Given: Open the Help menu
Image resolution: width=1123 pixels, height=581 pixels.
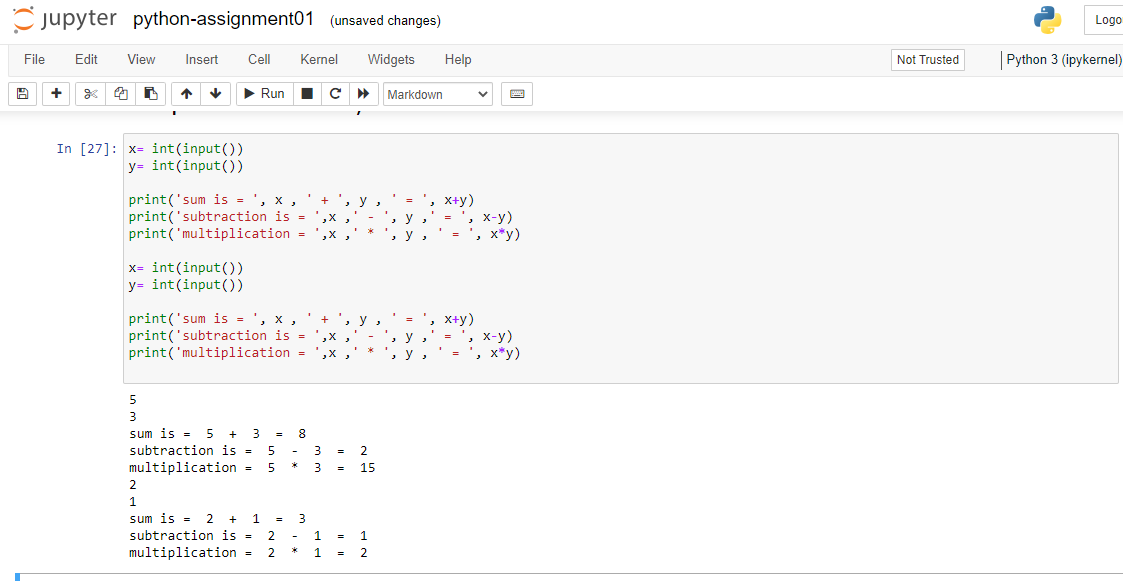Looking at the screenshot, I should pyautogui.click(x=458, y=59).
